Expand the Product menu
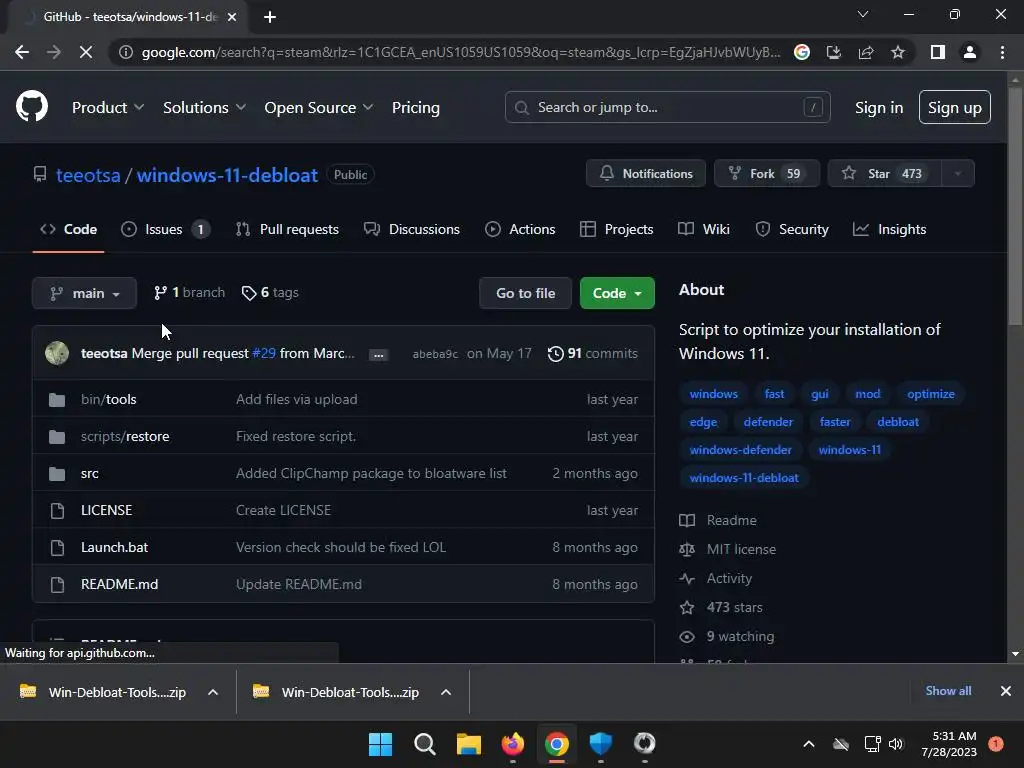Image resolution: width=1024 pixels, height=768 pixels. click(108, 108)
